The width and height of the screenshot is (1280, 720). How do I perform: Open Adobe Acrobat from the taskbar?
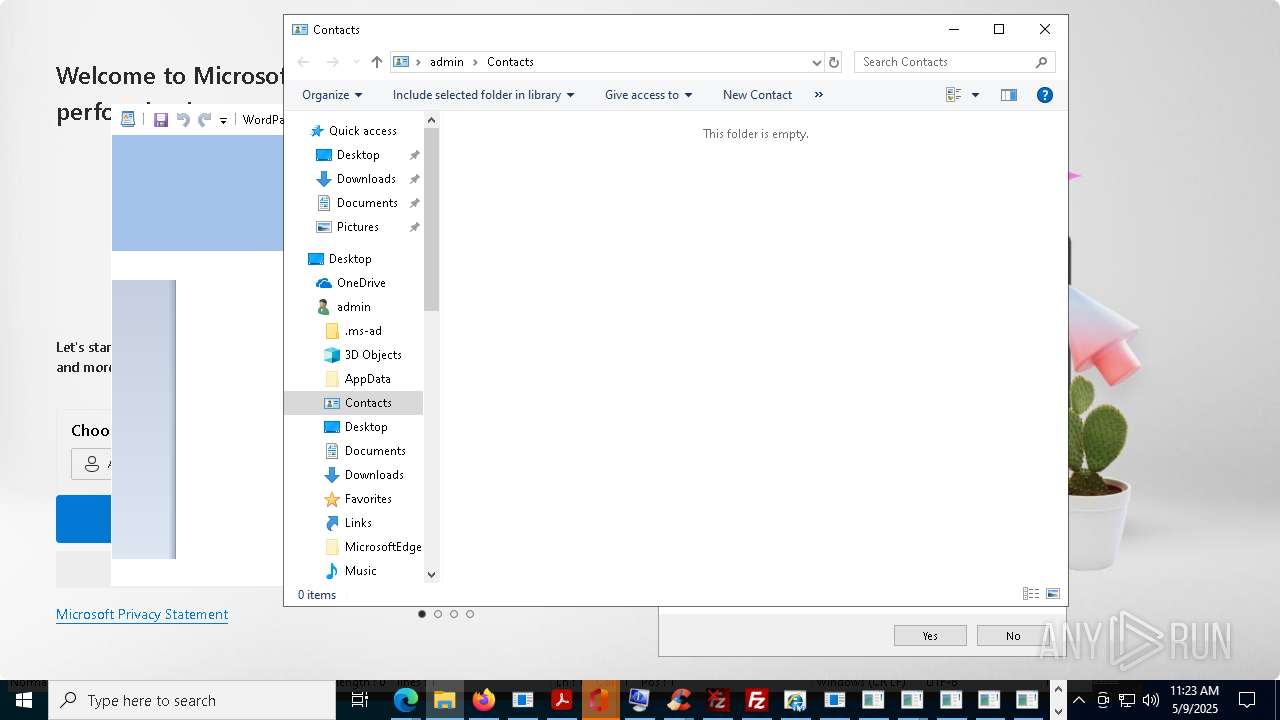point(562,700)
